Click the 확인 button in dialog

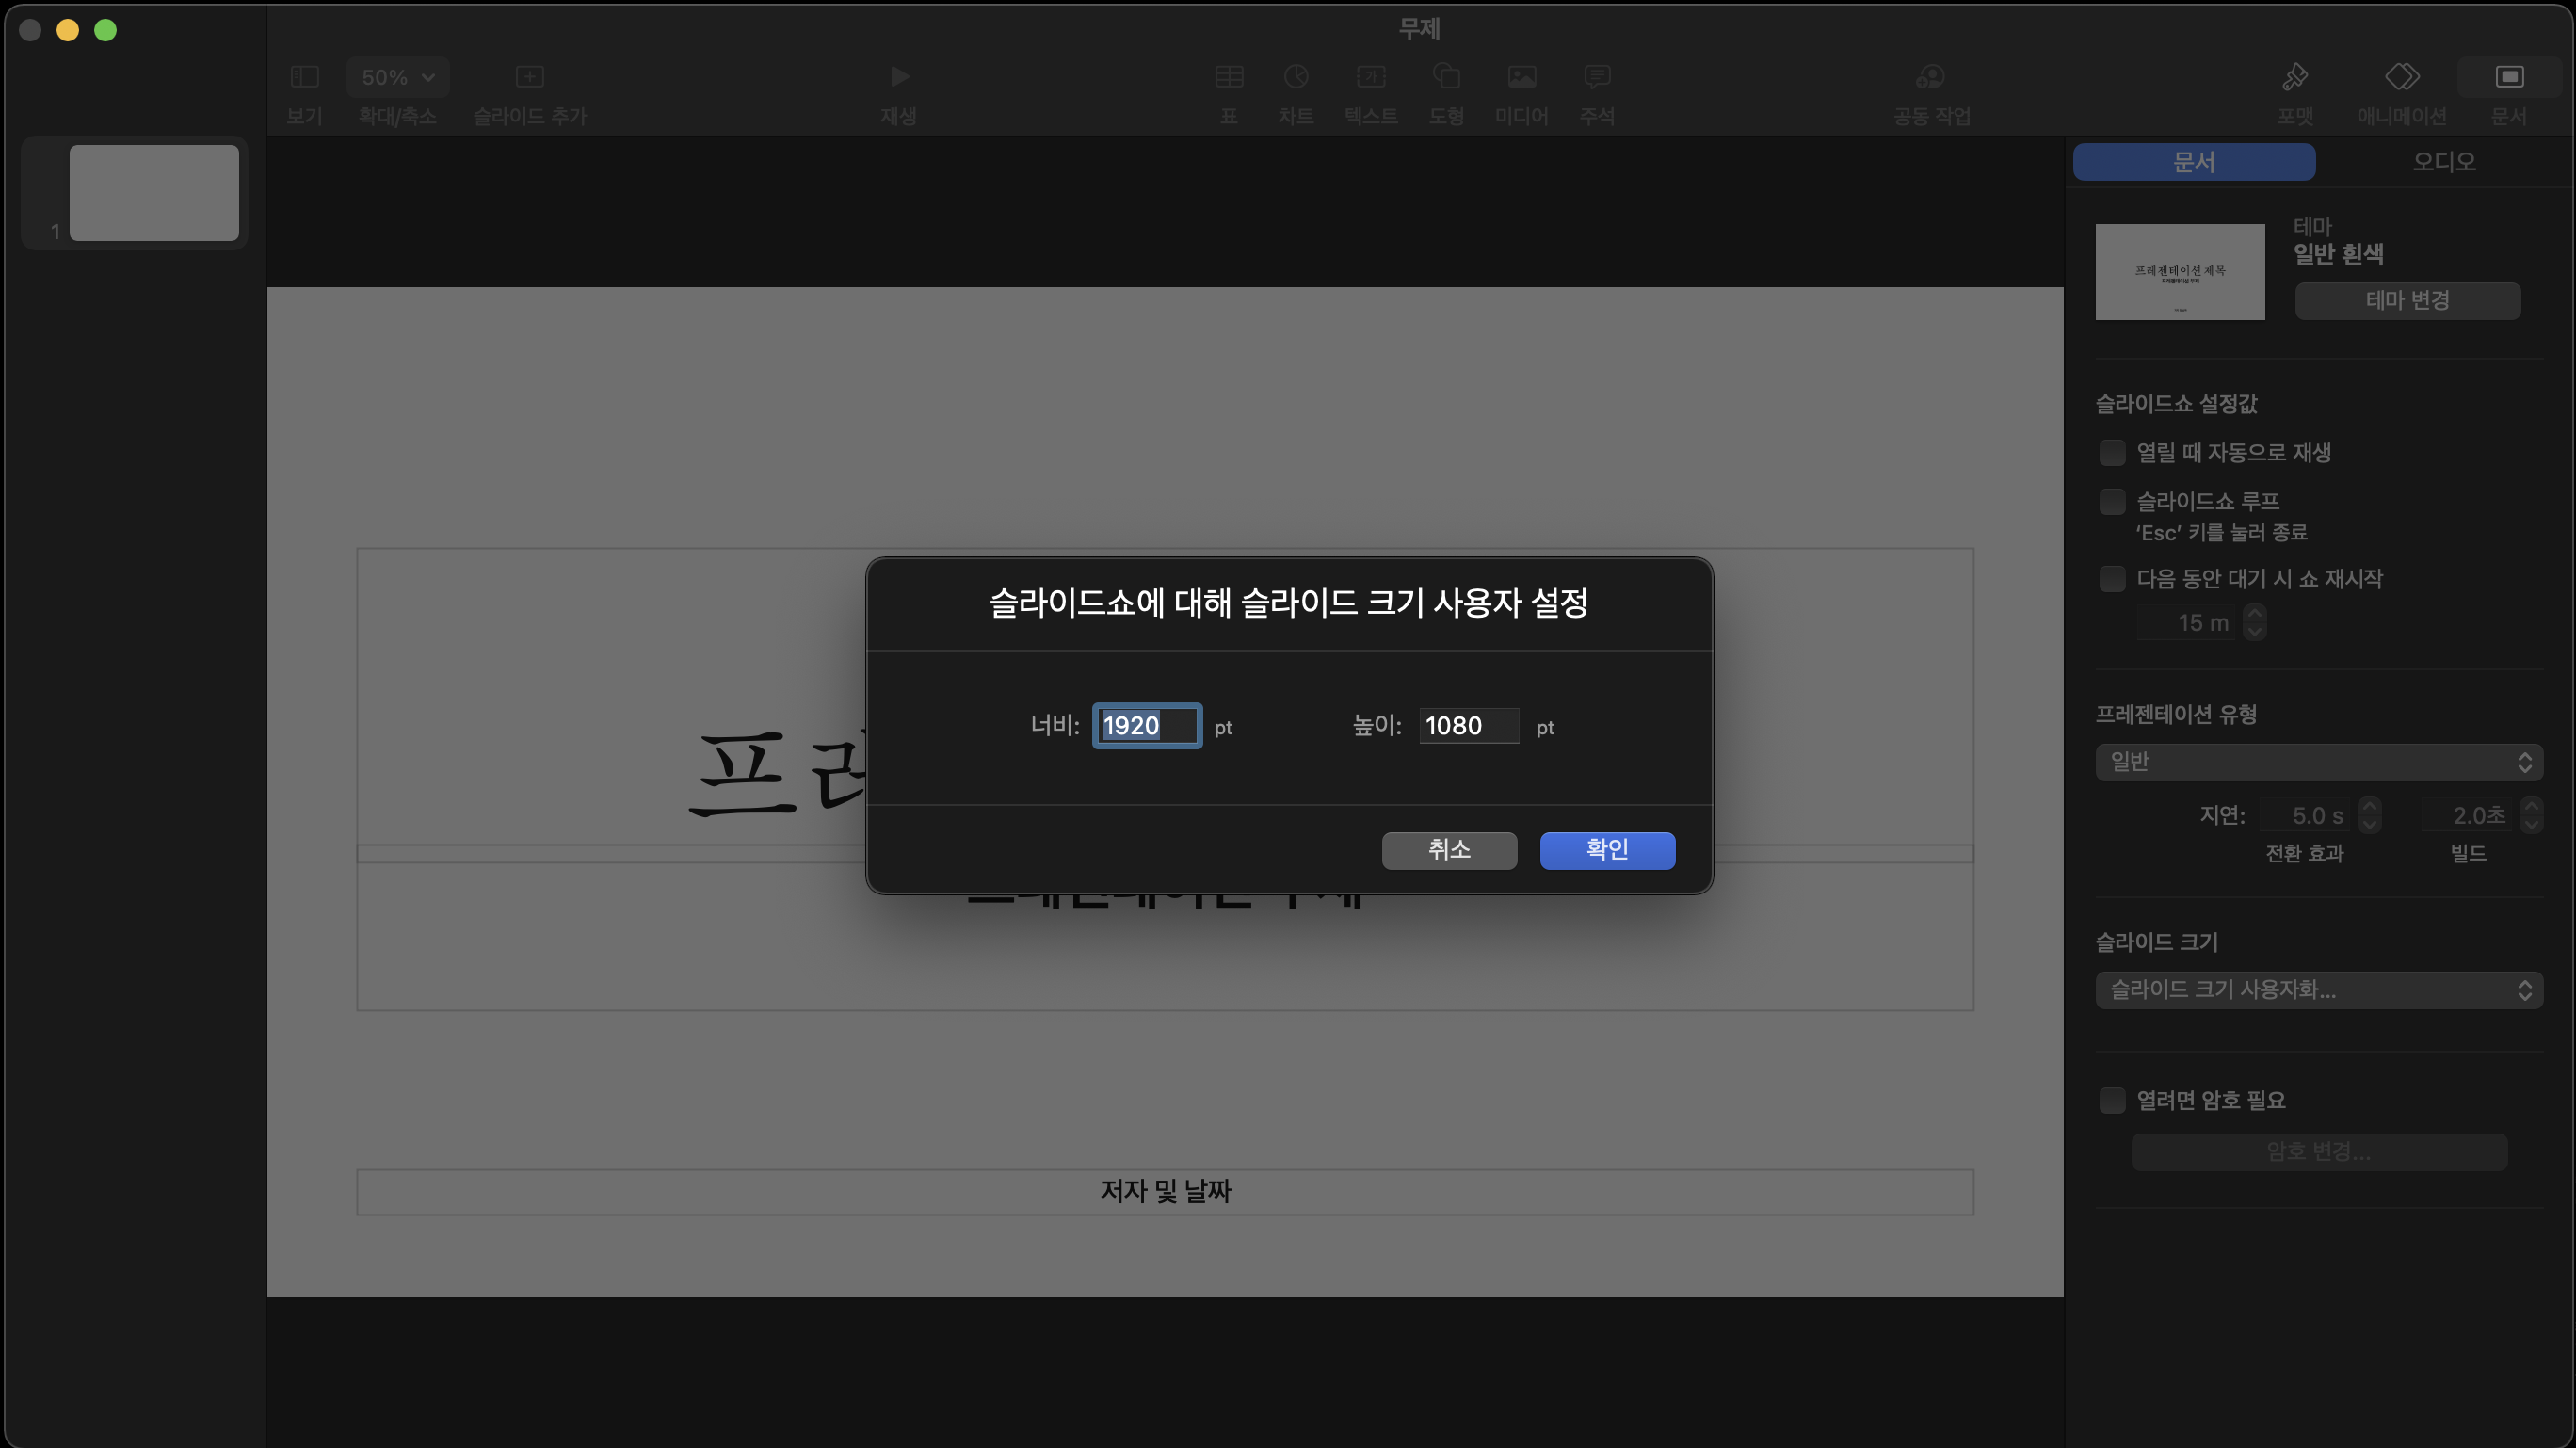1606,850
